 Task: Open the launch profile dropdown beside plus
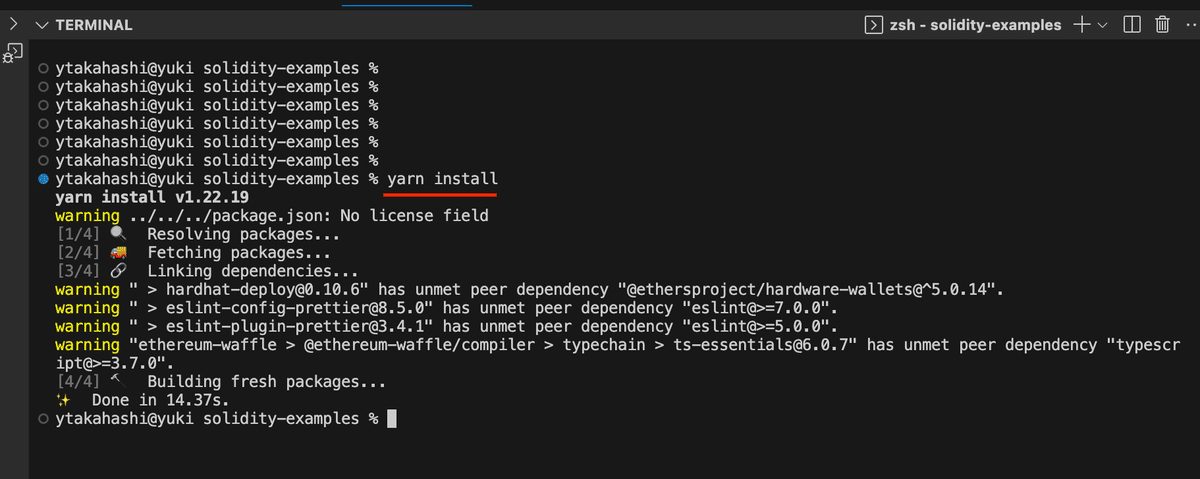click(1102, 25)
